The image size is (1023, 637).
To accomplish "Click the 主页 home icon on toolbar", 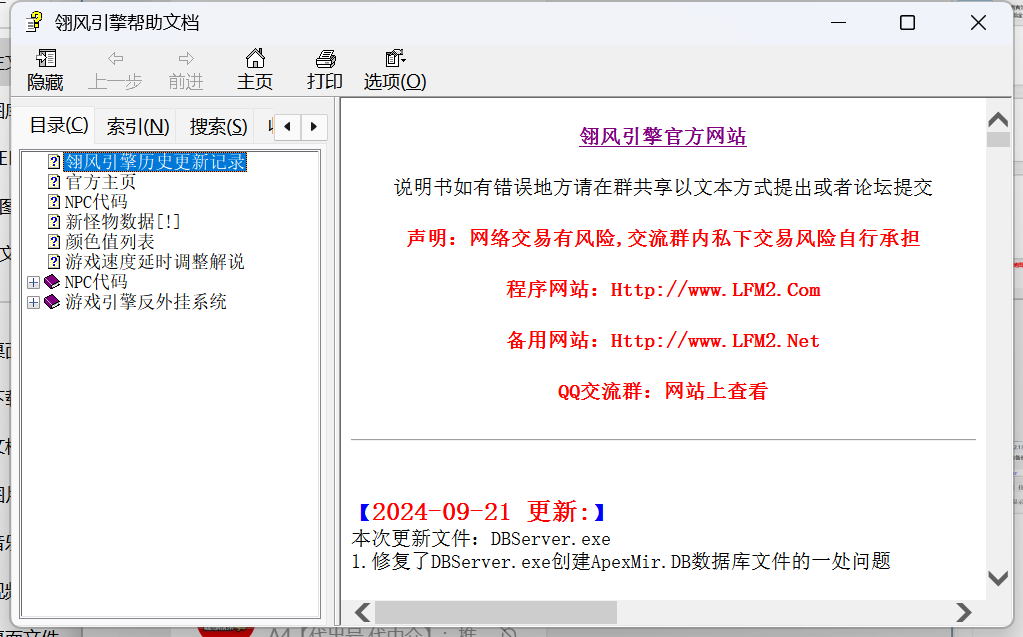I will coord(254,60).
